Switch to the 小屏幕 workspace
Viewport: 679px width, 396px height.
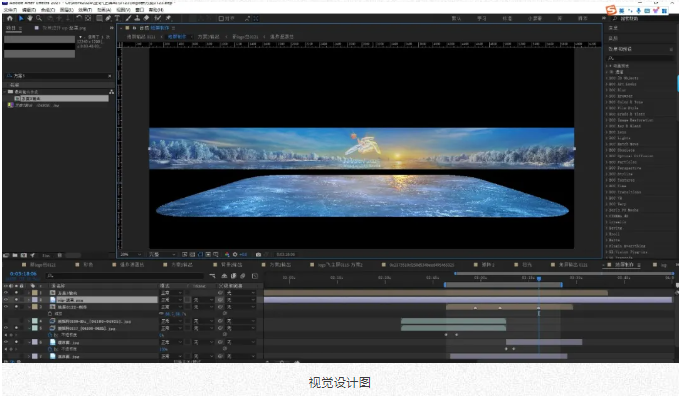(535, 19)
